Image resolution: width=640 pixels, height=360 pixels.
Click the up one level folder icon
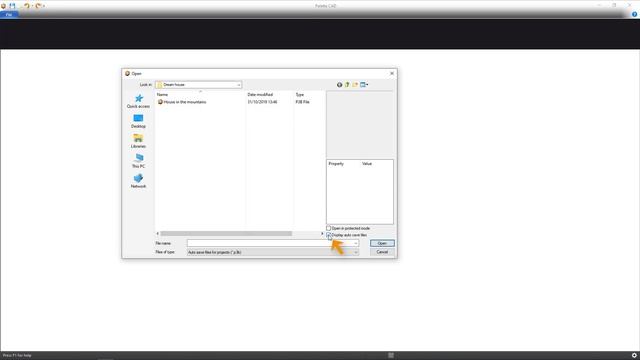click(347, 84)
